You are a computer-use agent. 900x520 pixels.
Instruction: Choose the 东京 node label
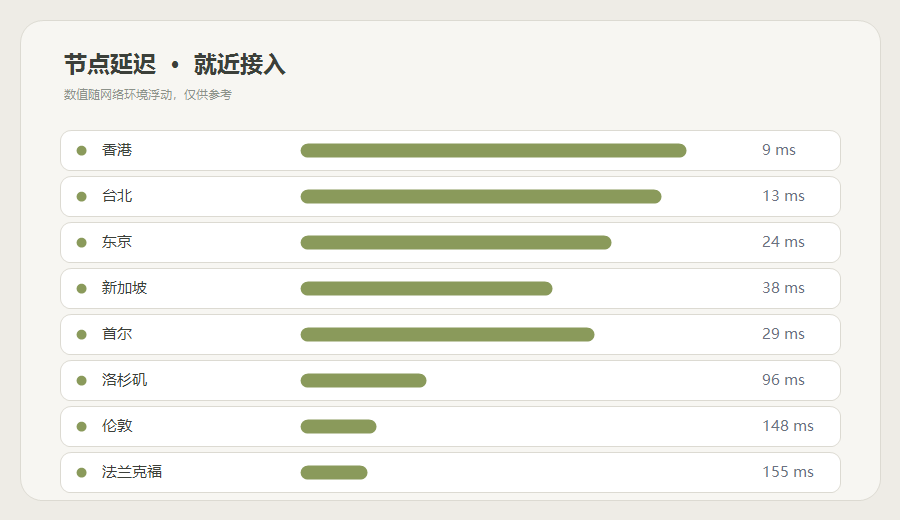[117, 242]
